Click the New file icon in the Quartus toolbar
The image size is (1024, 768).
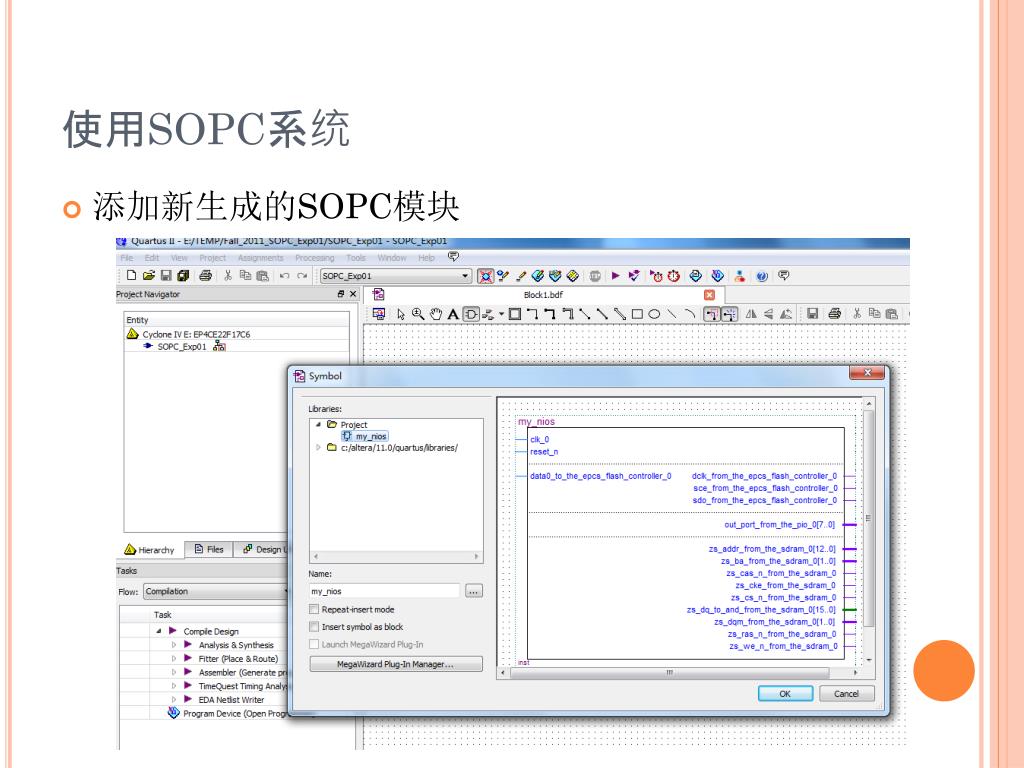pos(131,276)
